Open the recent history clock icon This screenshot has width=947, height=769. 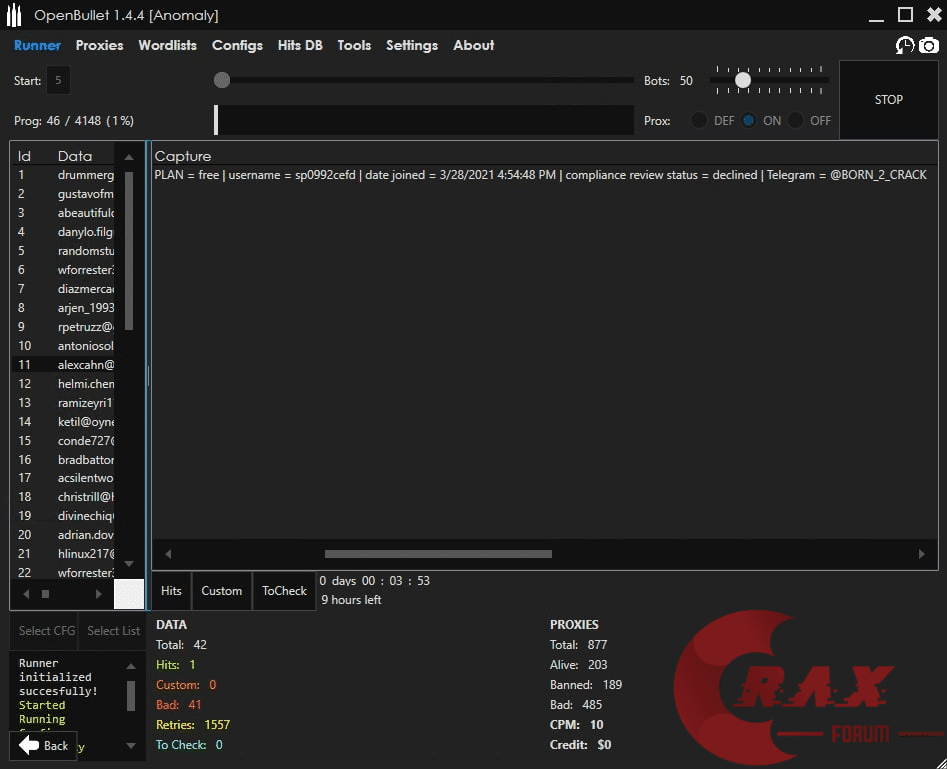click(904, 45)
